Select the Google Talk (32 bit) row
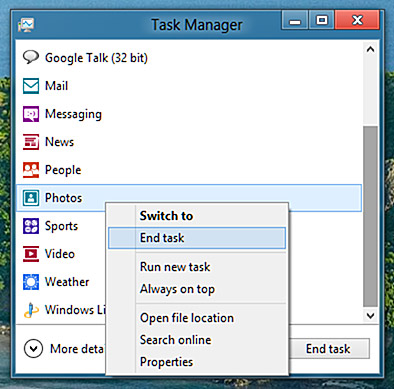This screenshot has width=394, height=389. [189, 58]
